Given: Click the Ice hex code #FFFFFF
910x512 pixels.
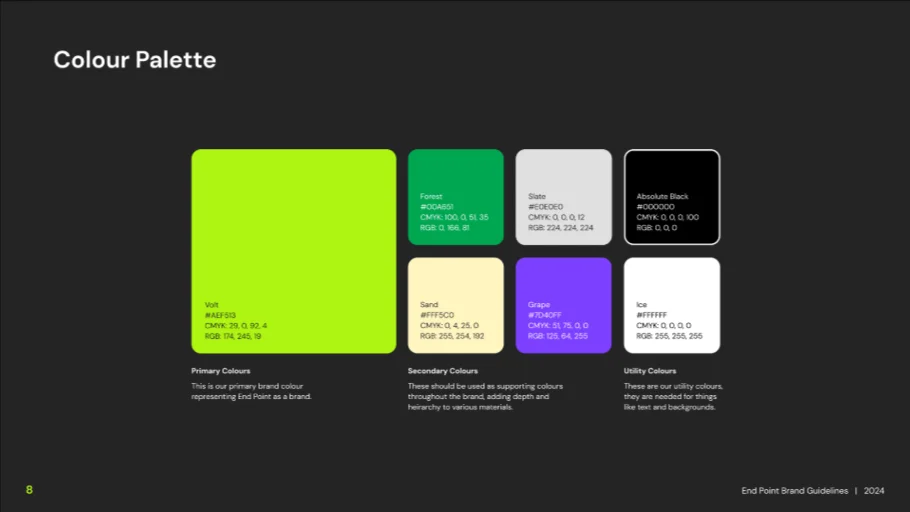Looking at the screenshot, I should tap(652, 315).
